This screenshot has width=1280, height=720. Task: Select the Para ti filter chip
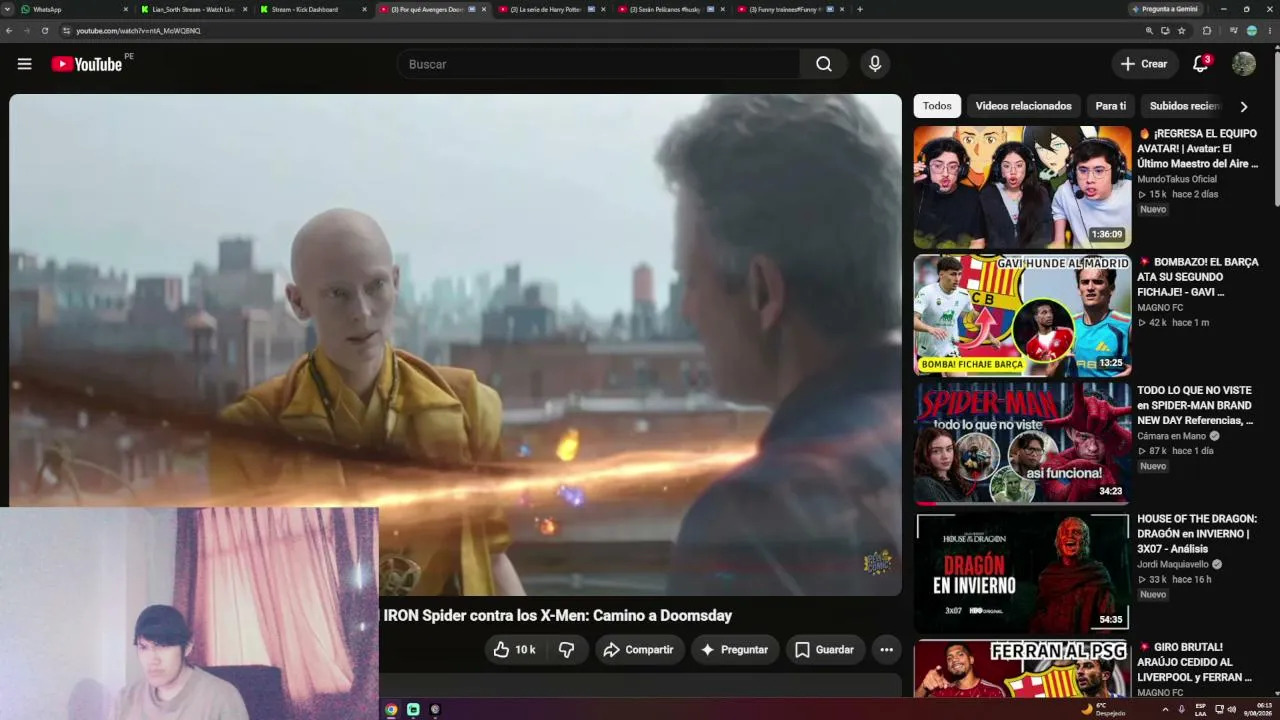[x=1110, y=106]
